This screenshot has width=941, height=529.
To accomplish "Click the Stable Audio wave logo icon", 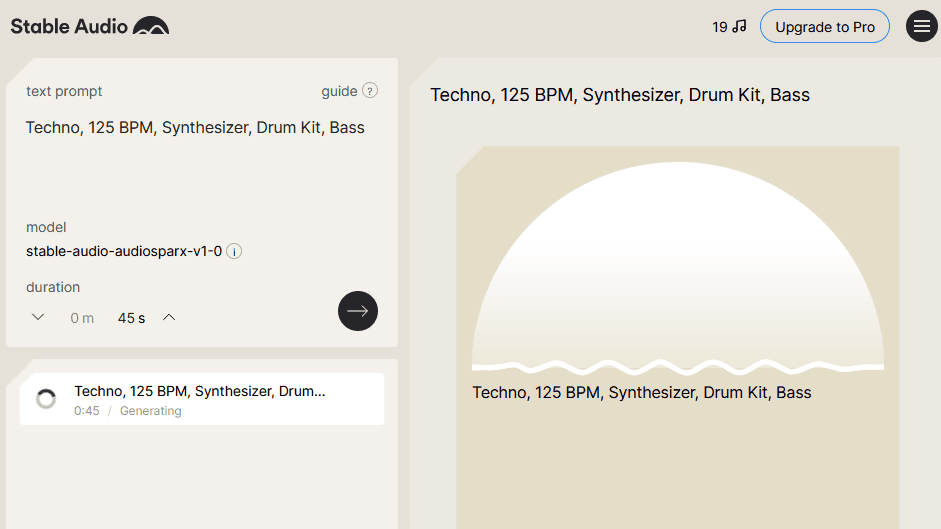I will (x=151, y=26).
